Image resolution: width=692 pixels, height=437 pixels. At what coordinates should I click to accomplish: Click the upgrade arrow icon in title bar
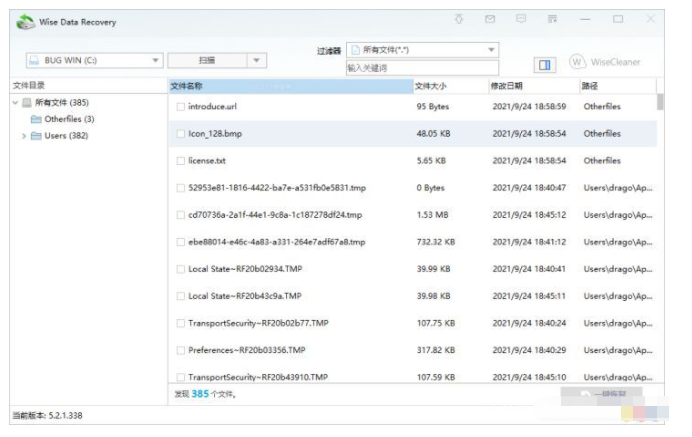pos(459,19)
